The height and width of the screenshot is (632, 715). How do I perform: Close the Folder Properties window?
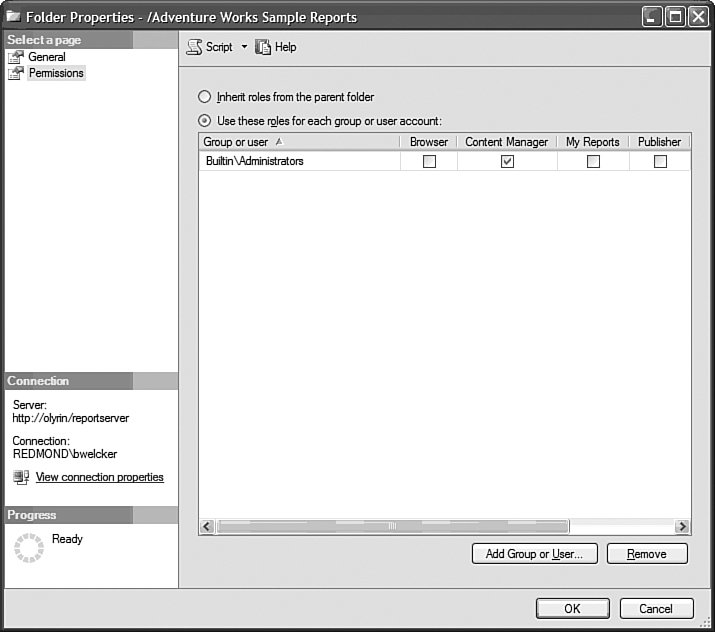click(x=698, y=17)
